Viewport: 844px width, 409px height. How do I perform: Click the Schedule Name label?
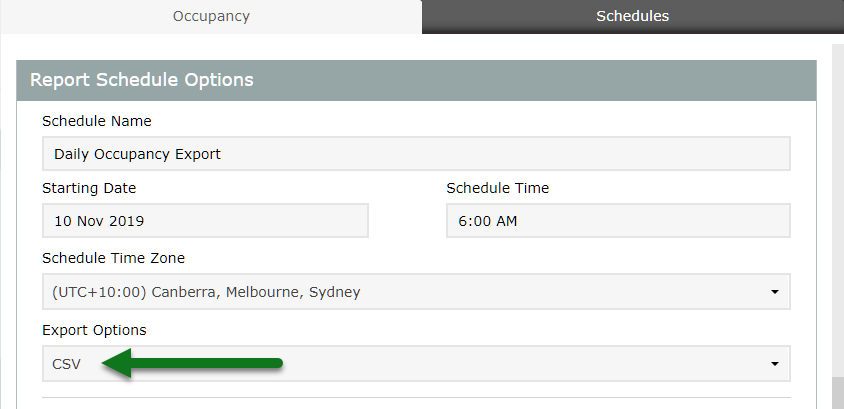coord(97,121)
